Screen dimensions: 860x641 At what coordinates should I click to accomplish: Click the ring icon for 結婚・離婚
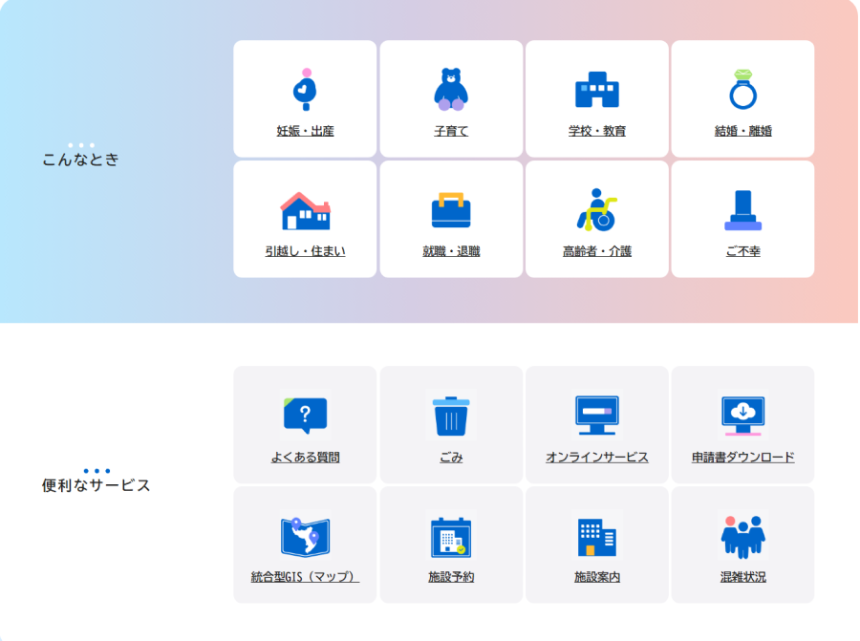742,90
